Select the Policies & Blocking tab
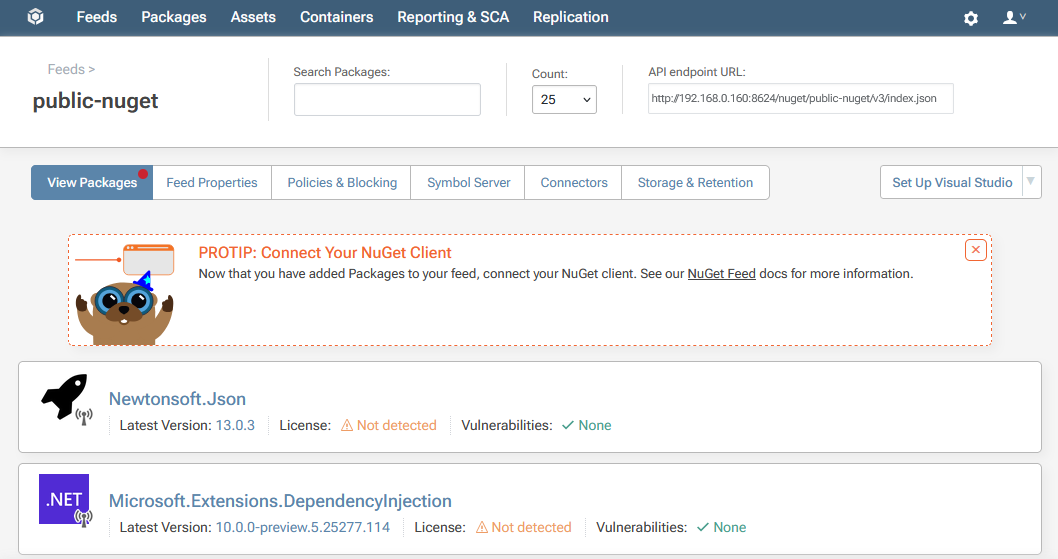The image size is (1058, 559). pyautogui.click(x=342, y=182)
